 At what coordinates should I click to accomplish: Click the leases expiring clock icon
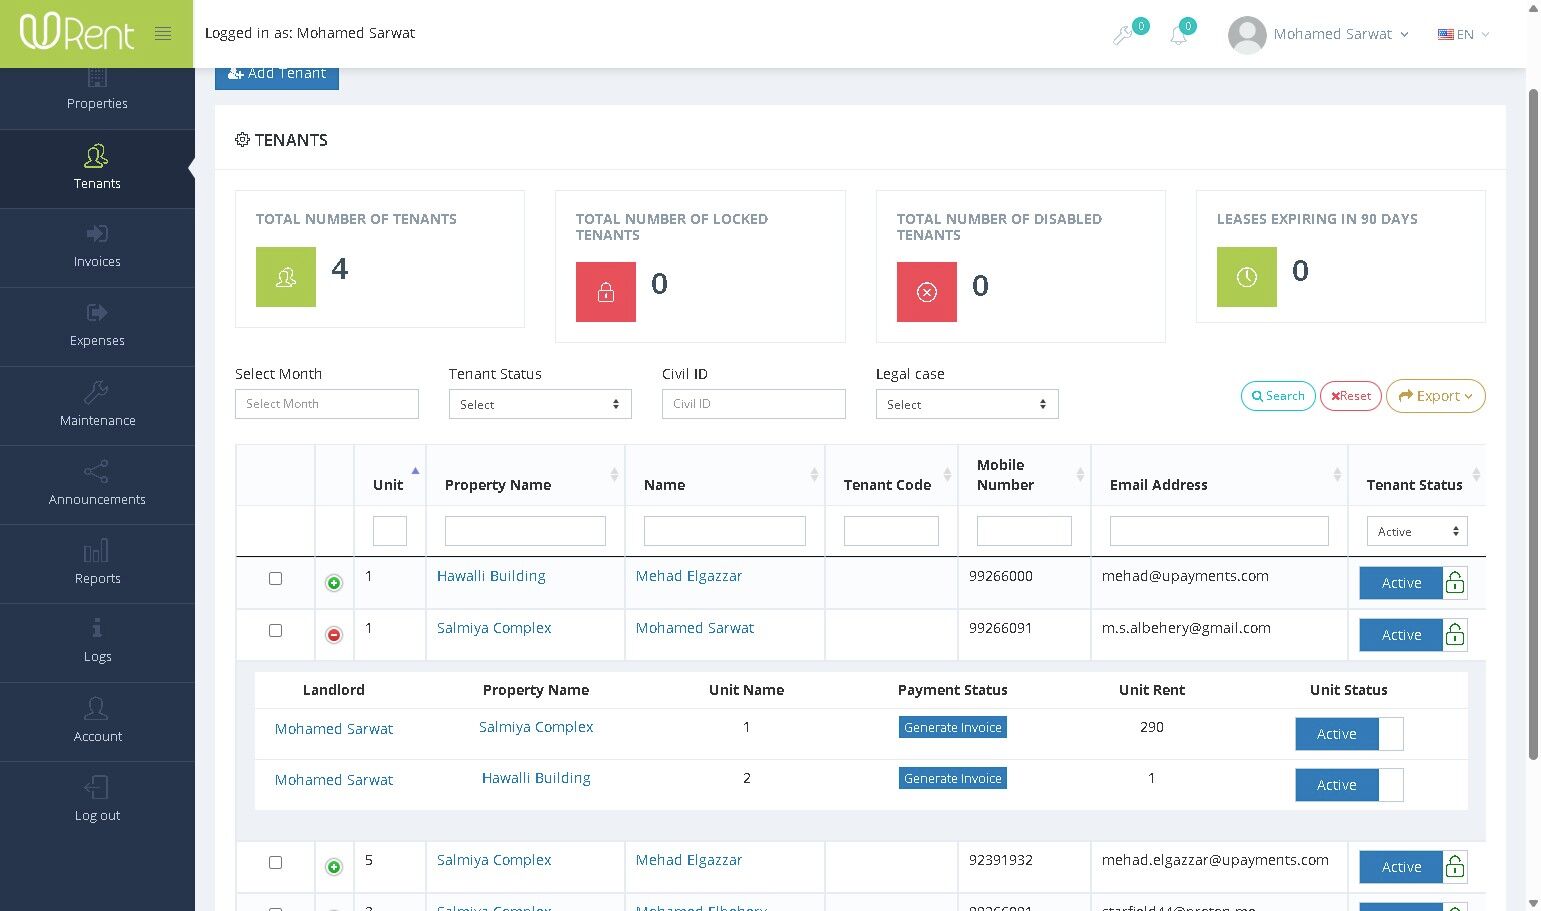pyautogui.click(x=1246, y=277)
